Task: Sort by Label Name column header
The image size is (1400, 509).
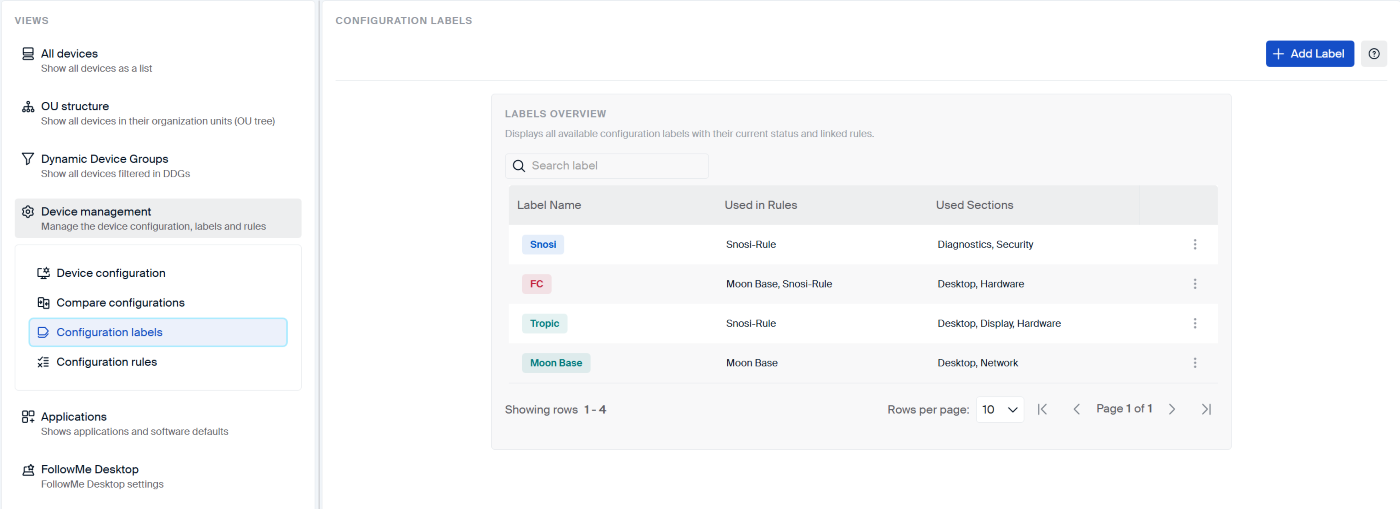Action: tap(549, 205)
